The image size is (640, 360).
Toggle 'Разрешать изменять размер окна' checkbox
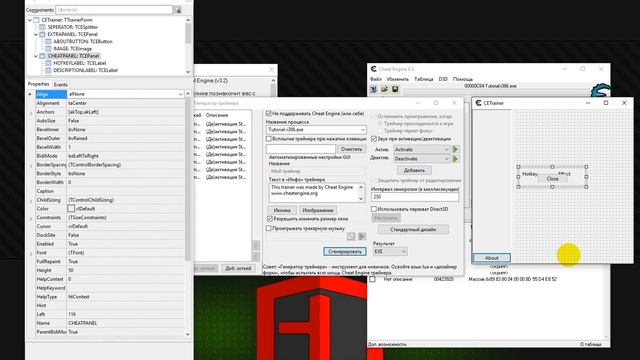click(269, 219)
